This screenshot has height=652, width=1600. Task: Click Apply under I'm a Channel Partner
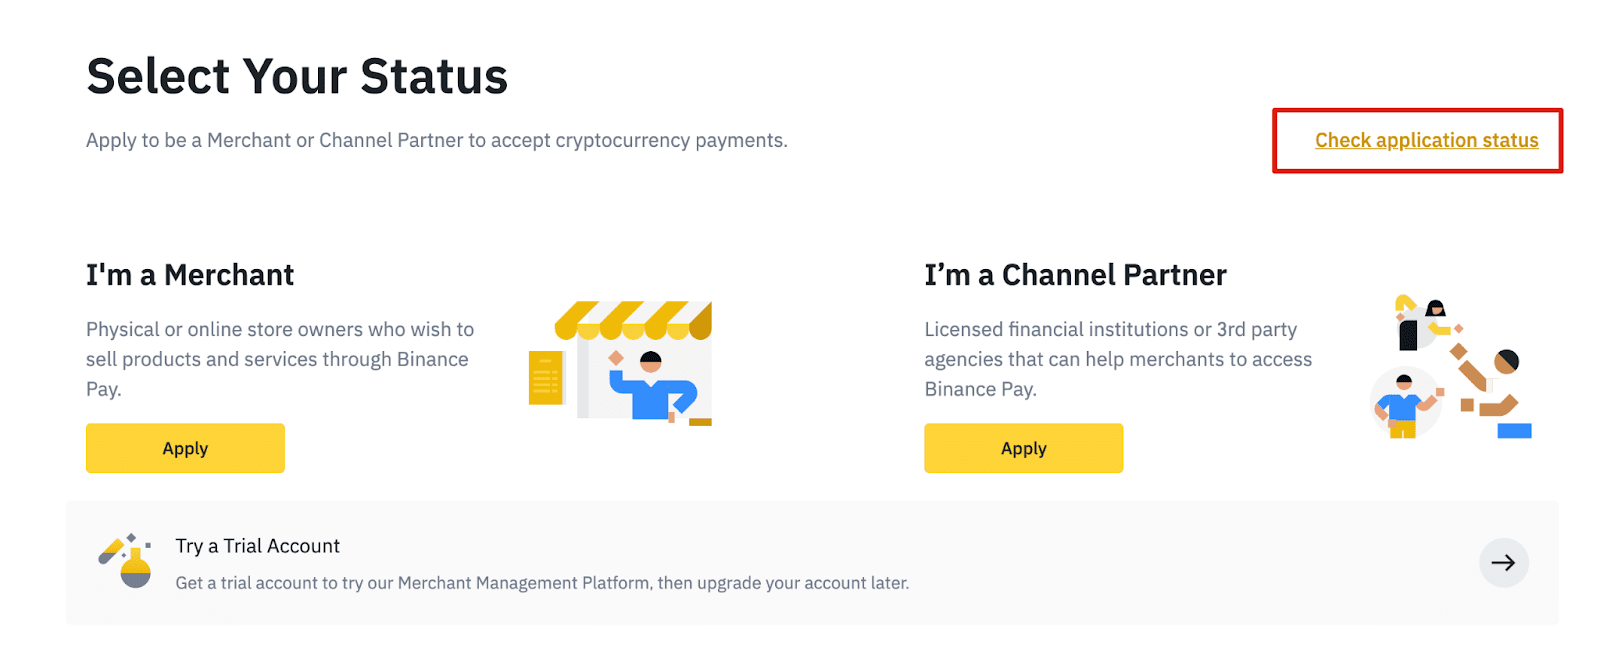coord(1023,448)
